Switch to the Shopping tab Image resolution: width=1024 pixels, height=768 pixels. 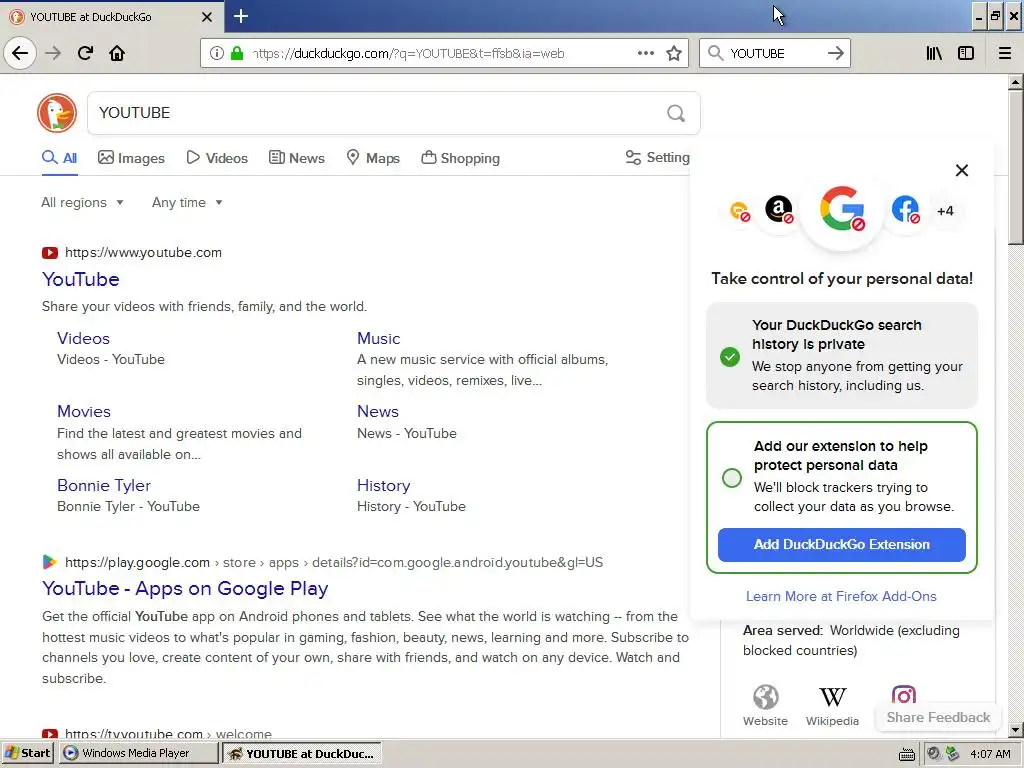(x=460, y=157)
